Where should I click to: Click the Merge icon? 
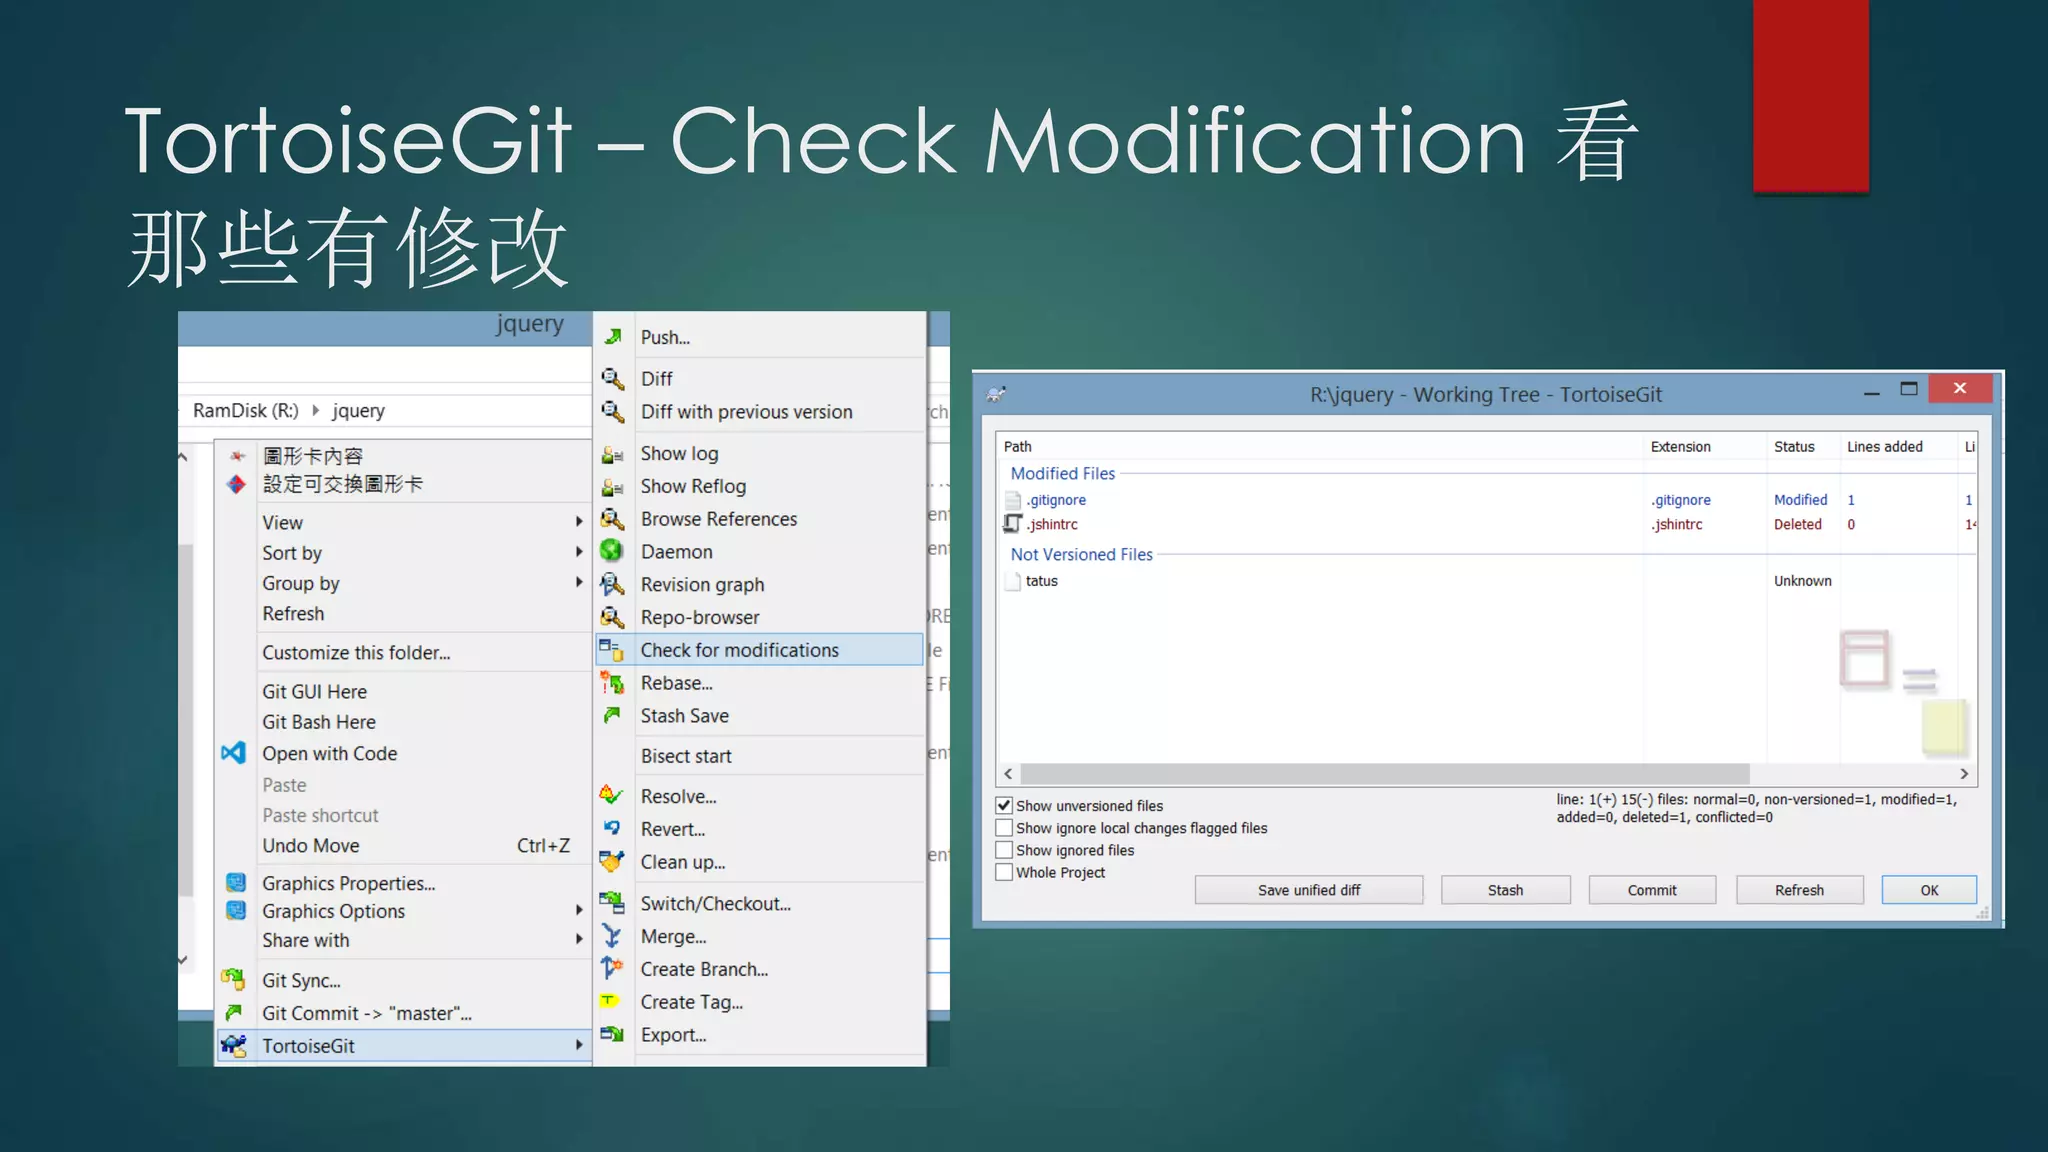tap(612, 936)
